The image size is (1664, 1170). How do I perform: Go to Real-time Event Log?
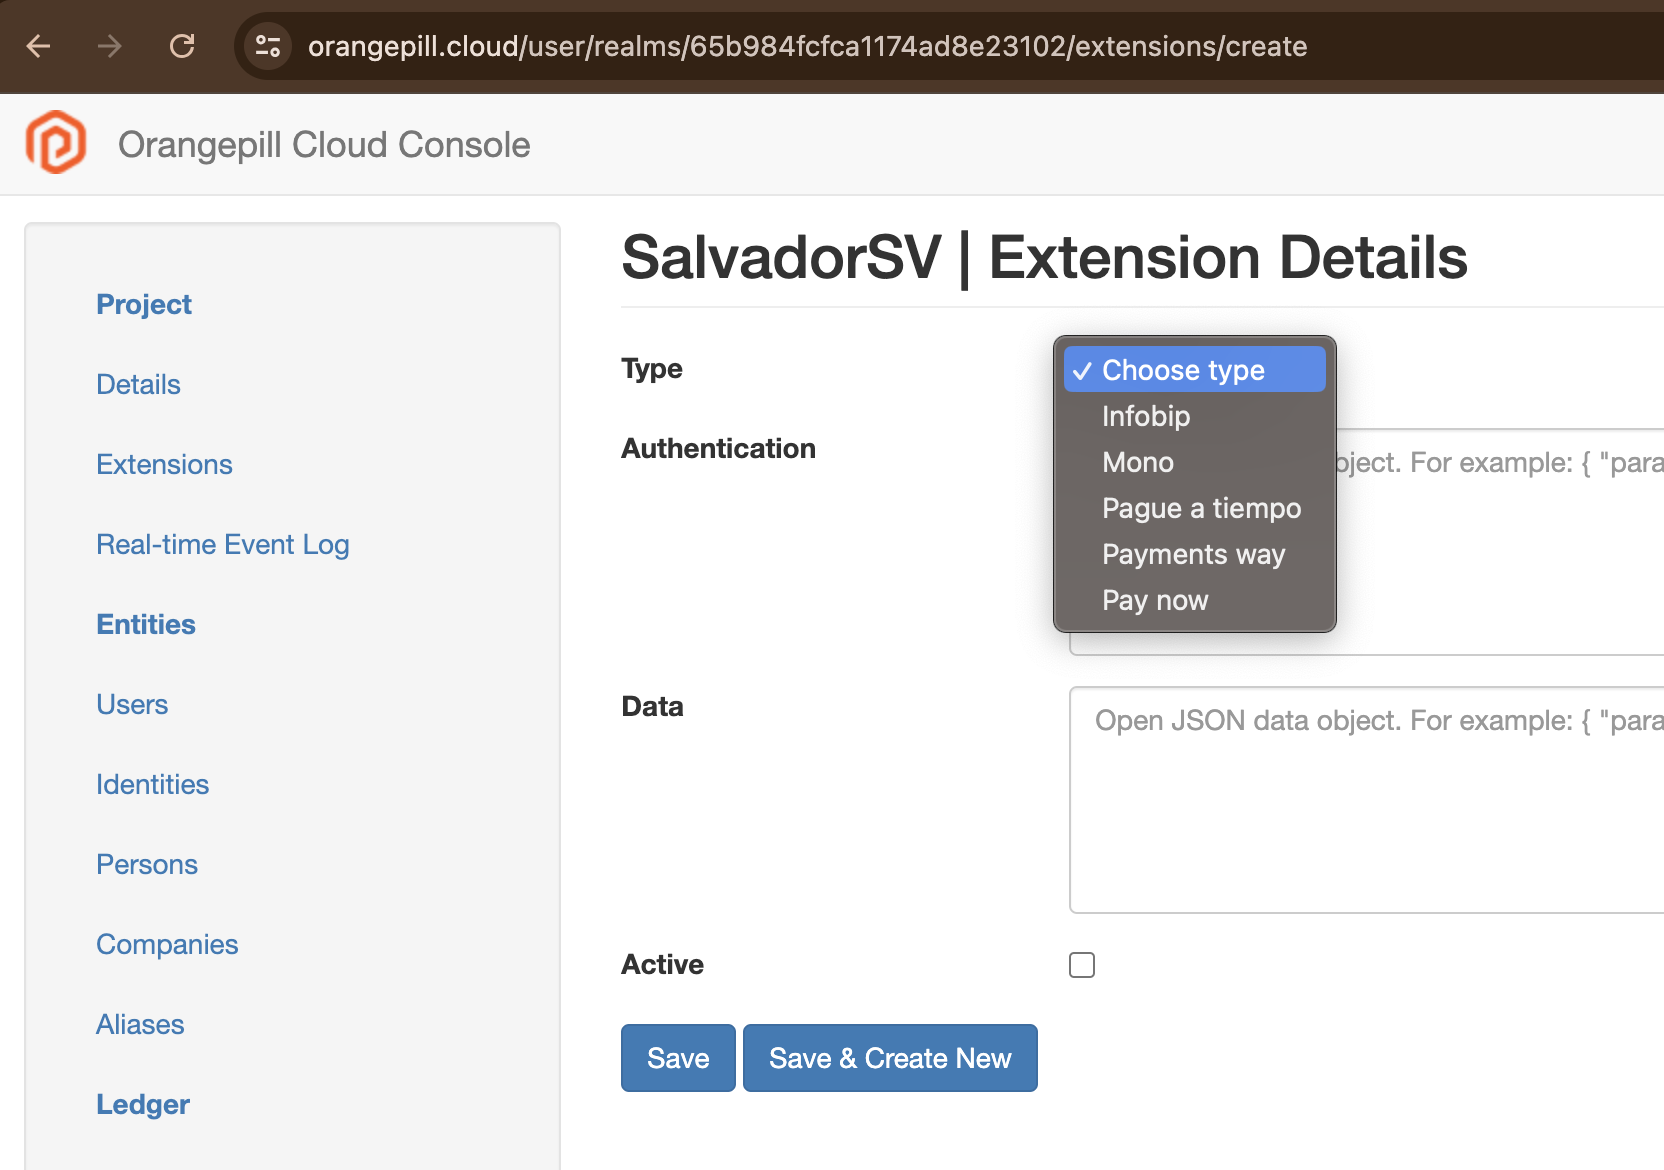point(222,544)
